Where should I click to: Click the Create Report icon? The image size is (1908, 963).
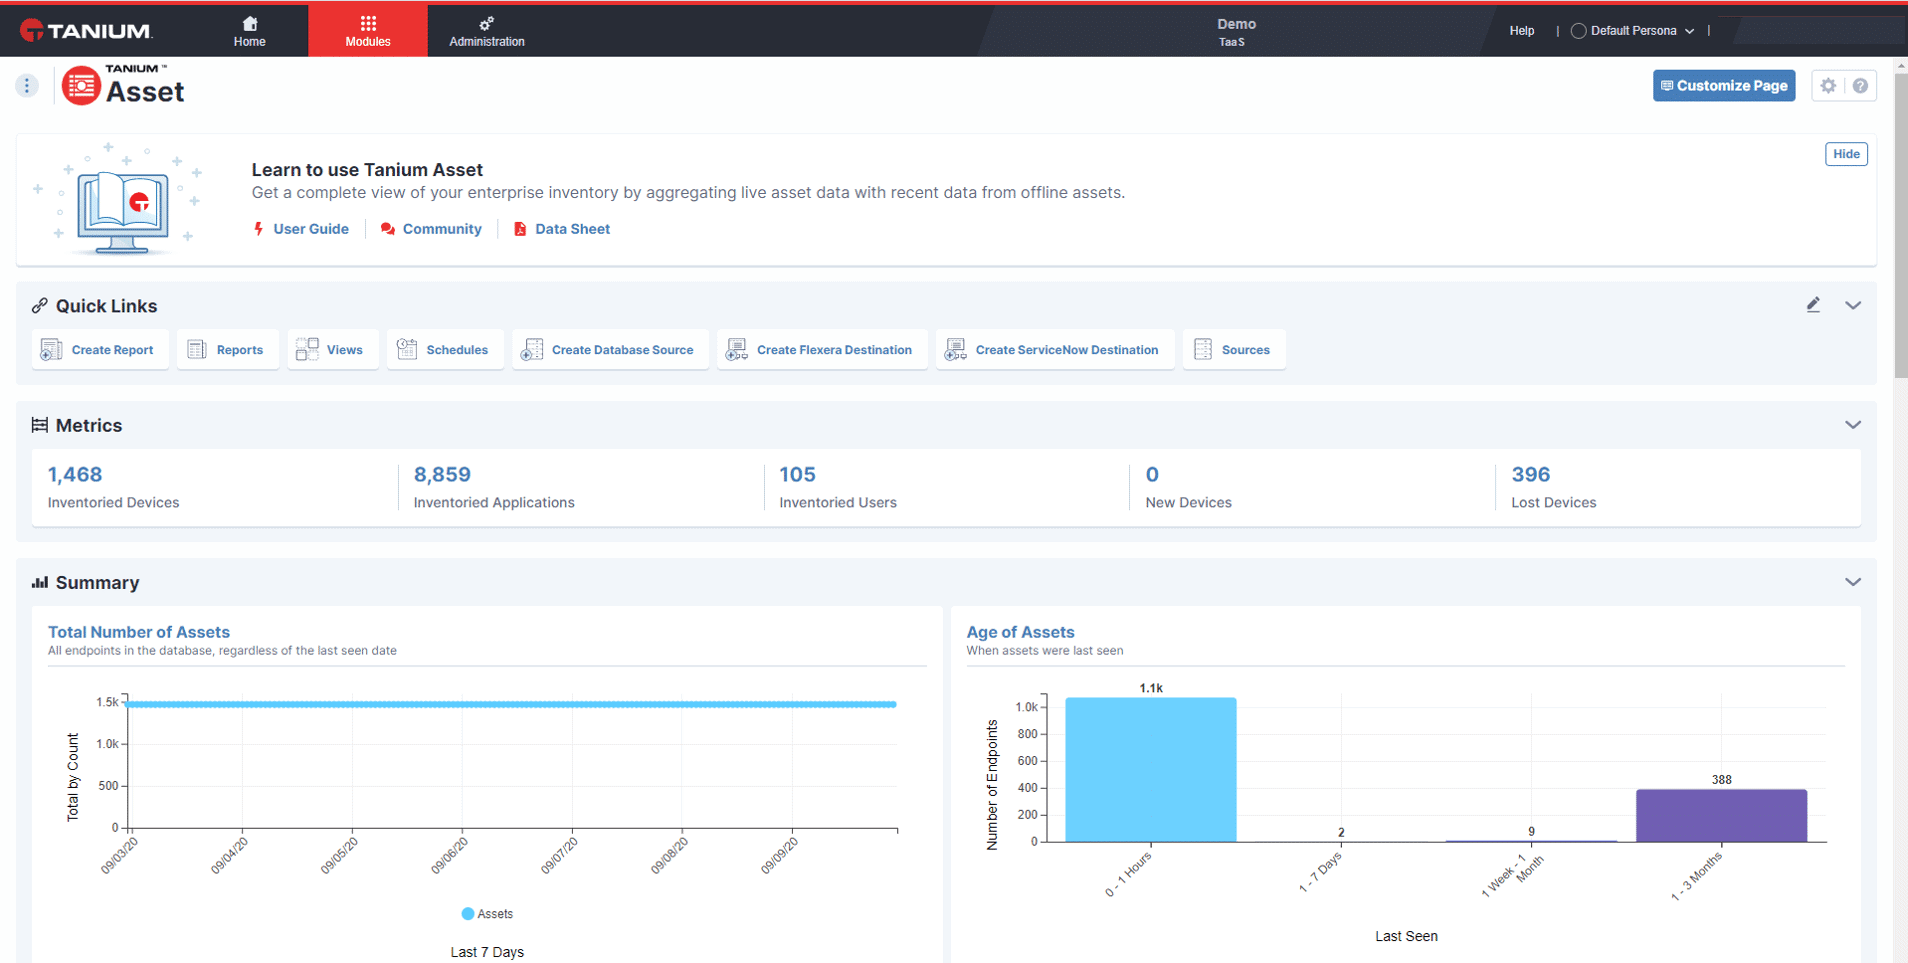tap(51, 349)
